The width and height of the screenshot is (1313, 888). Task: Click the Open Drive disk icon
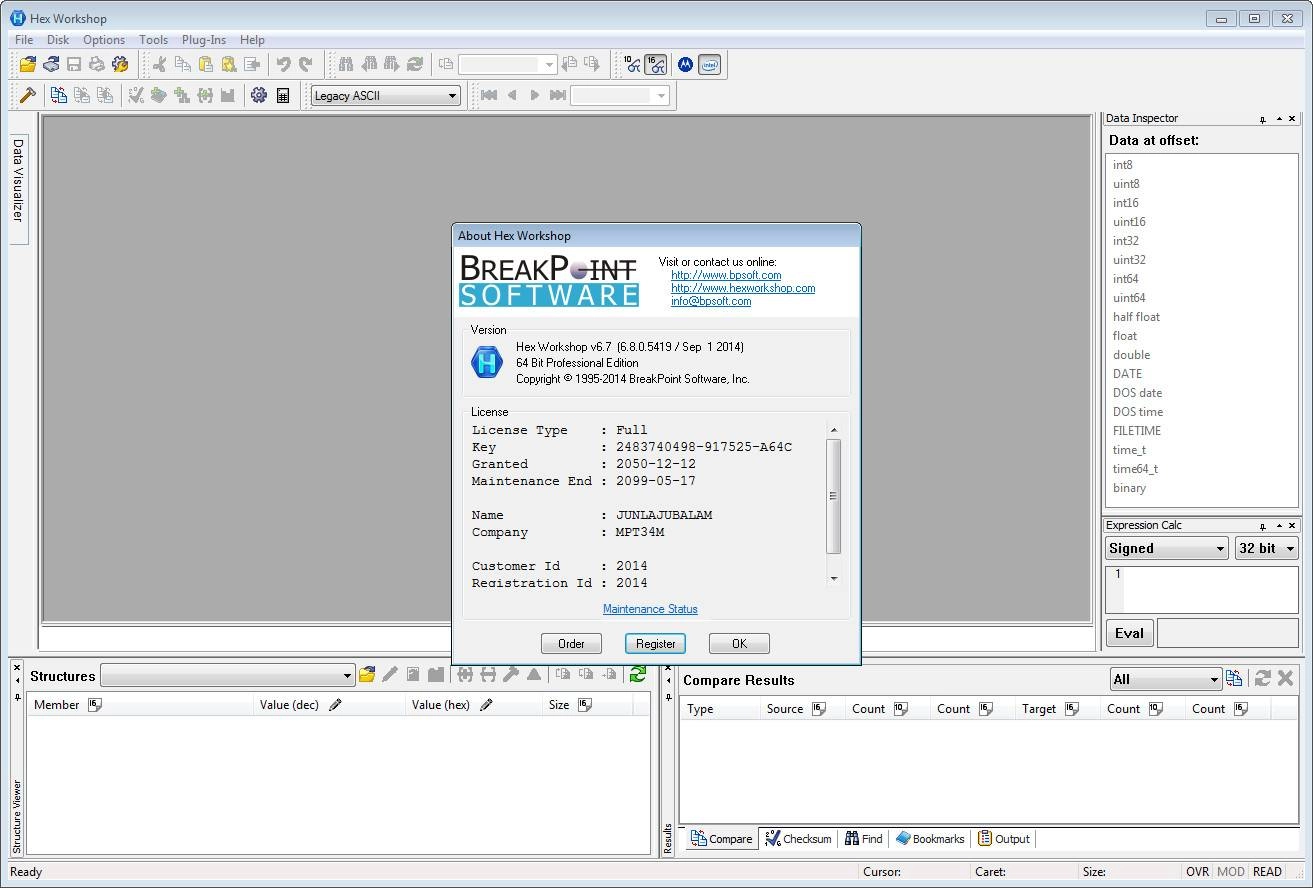point(51,64)
